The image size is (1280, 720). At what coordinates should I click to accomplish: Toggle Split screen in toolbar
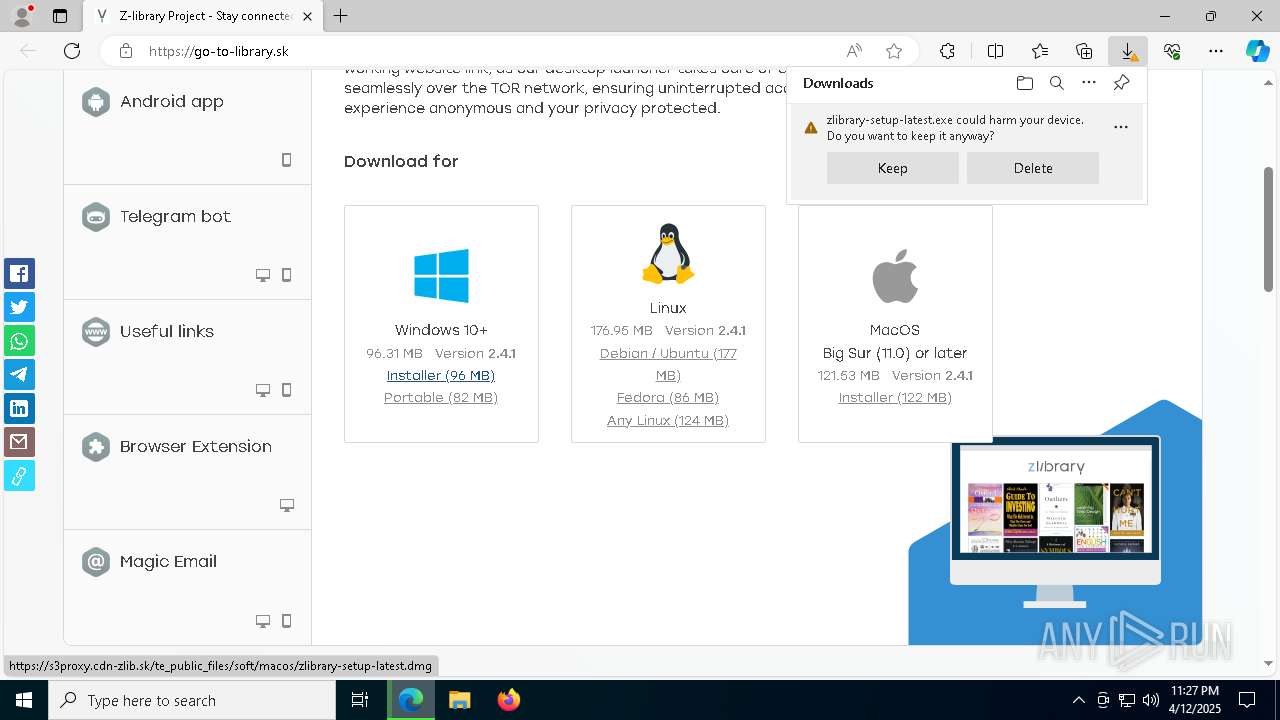tap(995, 51)
